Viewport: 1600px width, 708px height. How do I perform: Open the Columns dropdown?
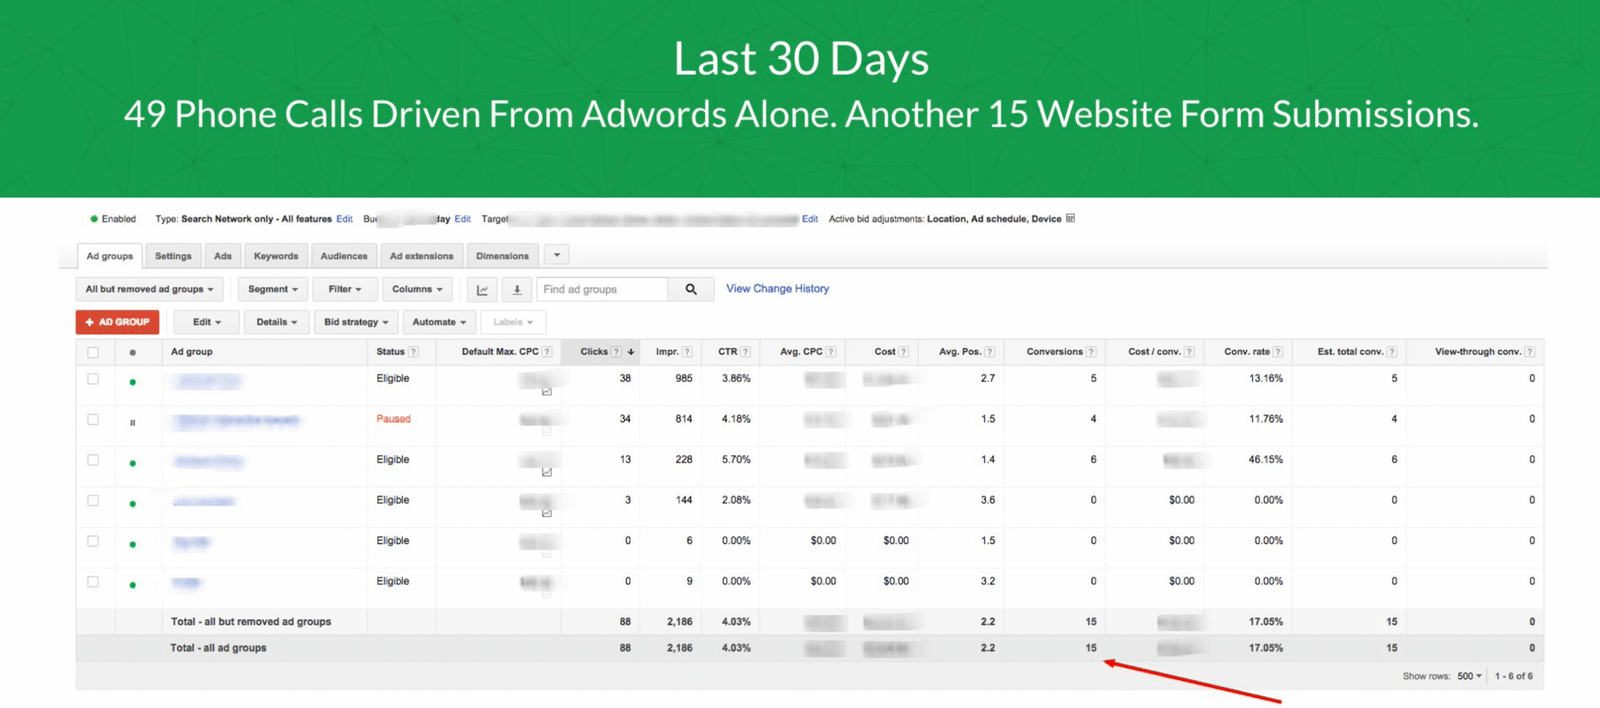point(417,290)
